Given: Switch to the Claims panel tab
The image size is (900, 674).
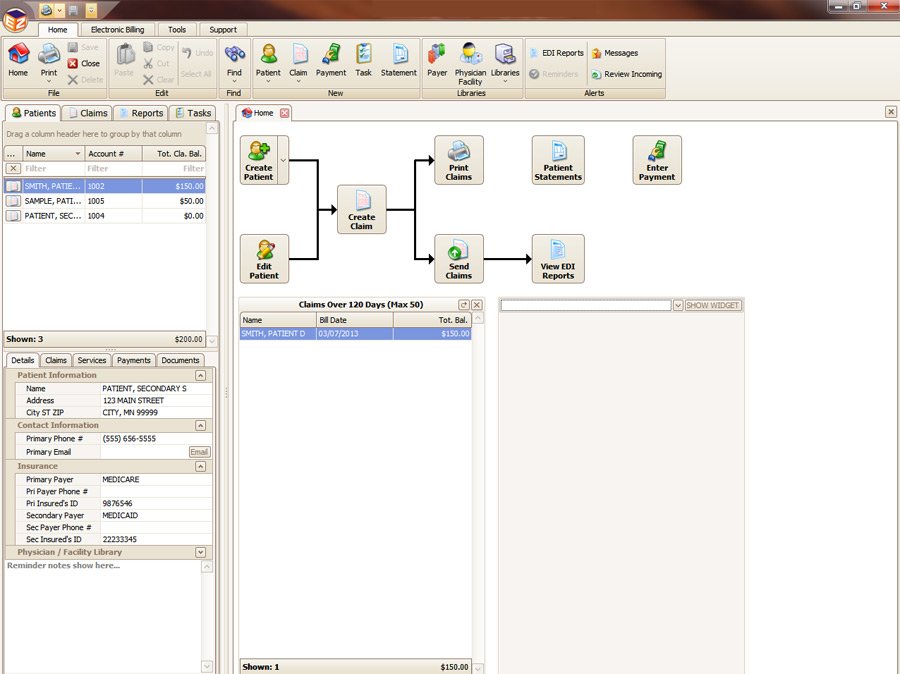Looking at the screenshot, I should pos(87,113).
